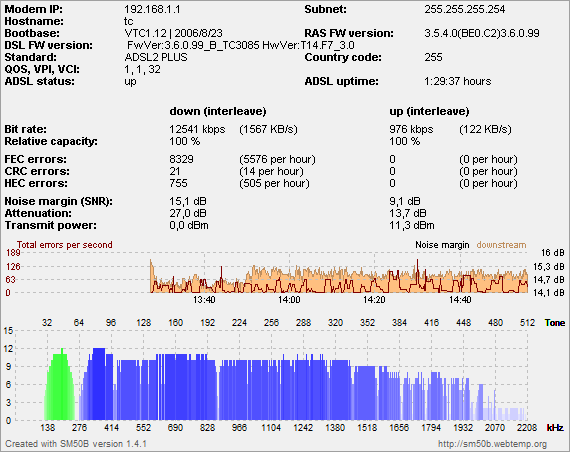This screenshot has height=452, width=570.
Task: Click the 138 kHz frequency label
Action: click(48, 428)
